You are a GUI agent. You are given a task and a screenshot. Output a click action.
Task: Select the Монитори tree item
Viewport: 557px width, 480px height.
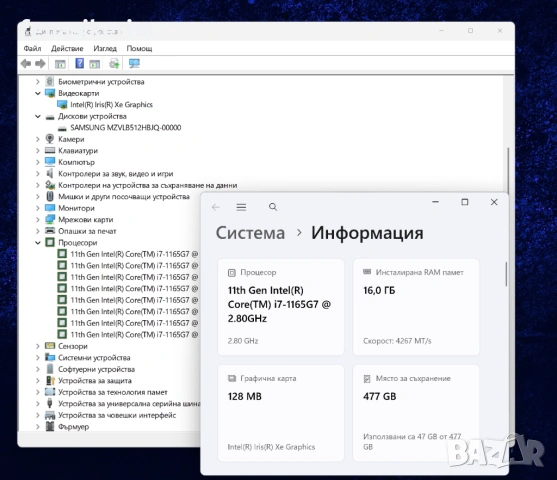tap(76, 208)
